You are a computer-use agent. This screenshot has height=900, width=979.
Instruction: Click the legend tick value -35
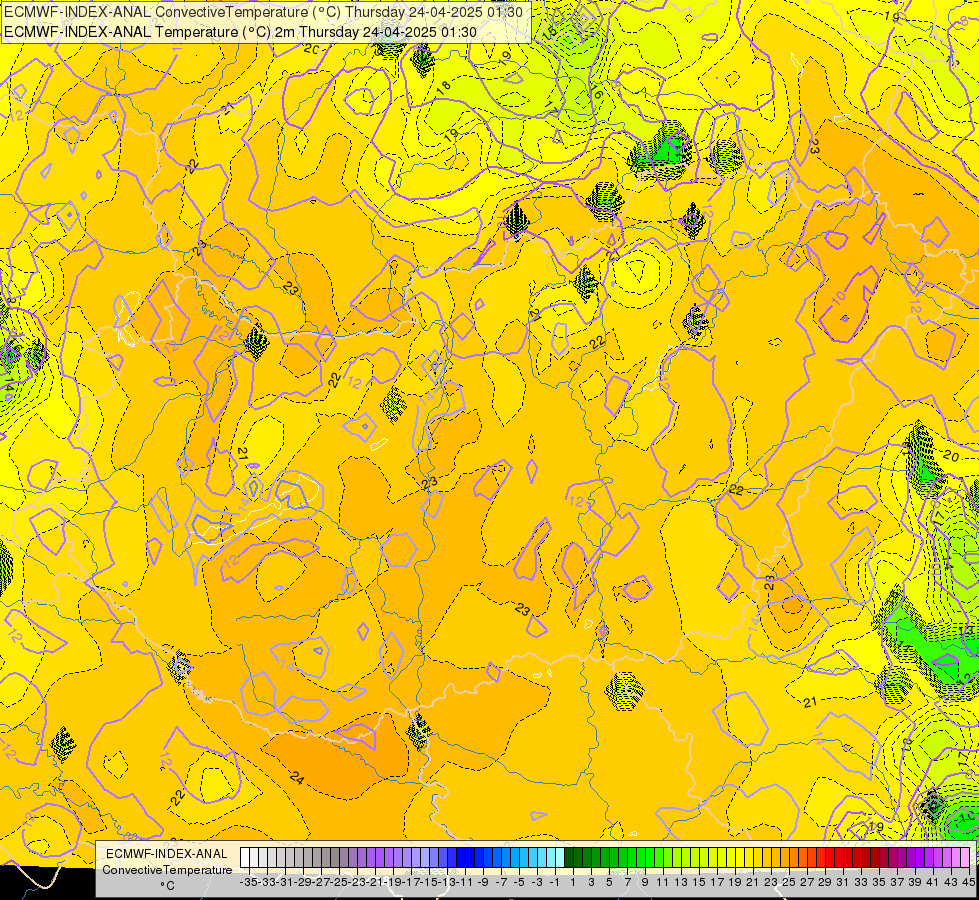point(249,882)
